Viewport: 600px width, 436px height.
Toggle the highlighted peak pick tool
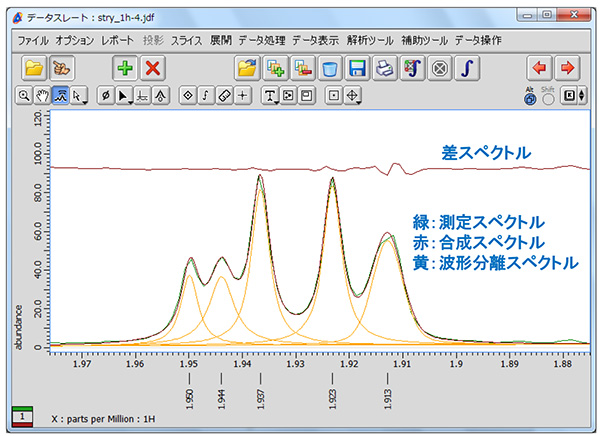click(x=59, y=95)
